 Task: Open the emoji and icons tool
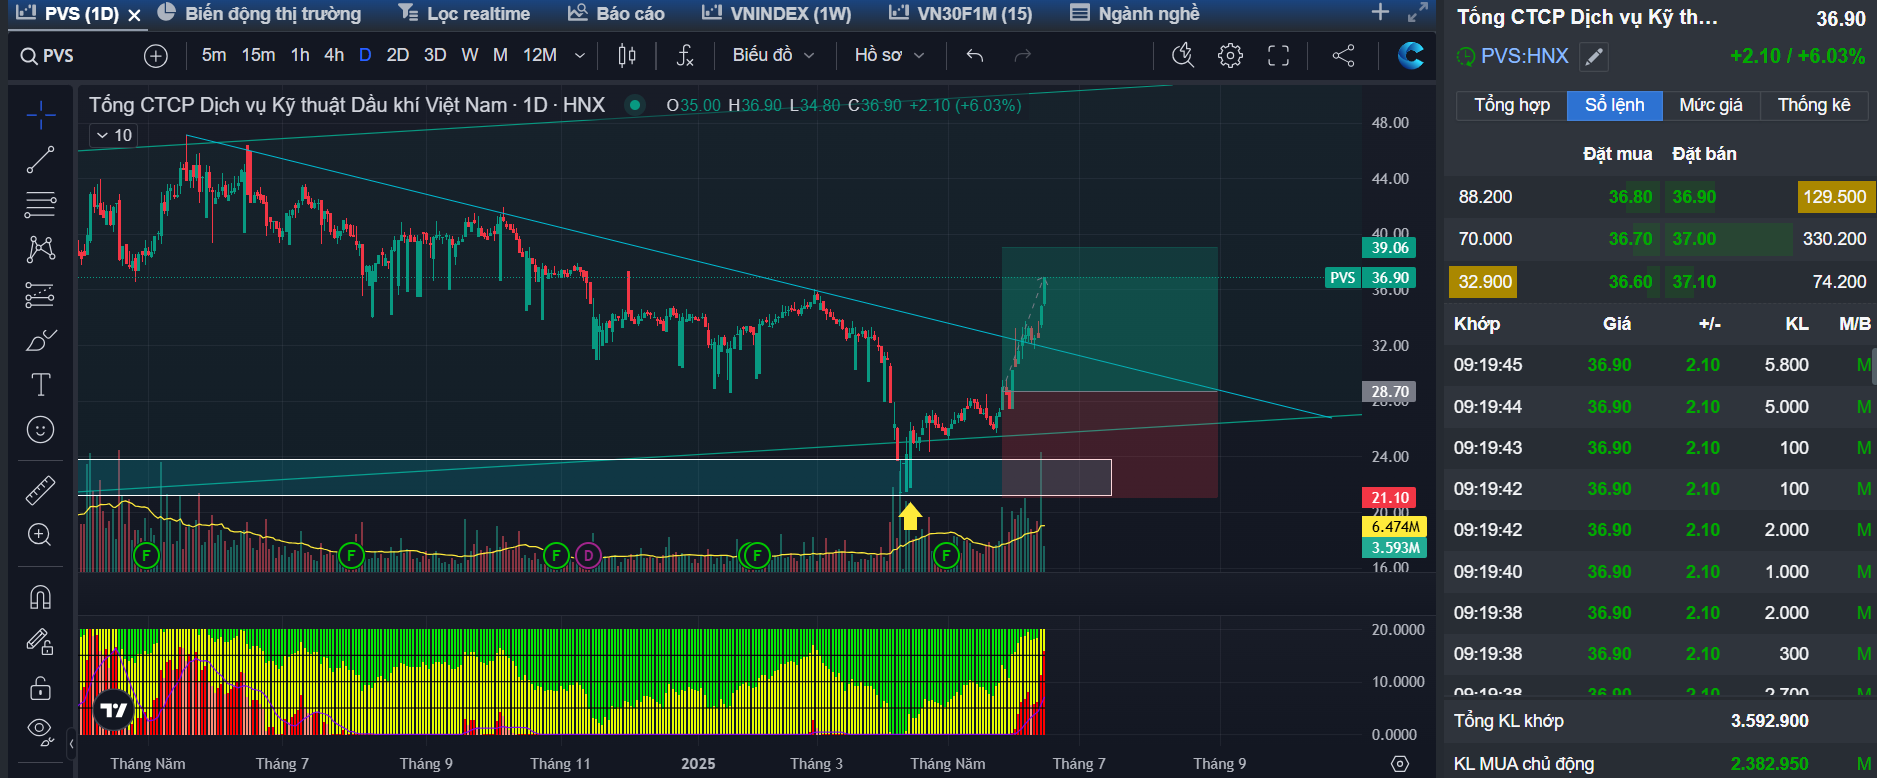click(40, 430)
